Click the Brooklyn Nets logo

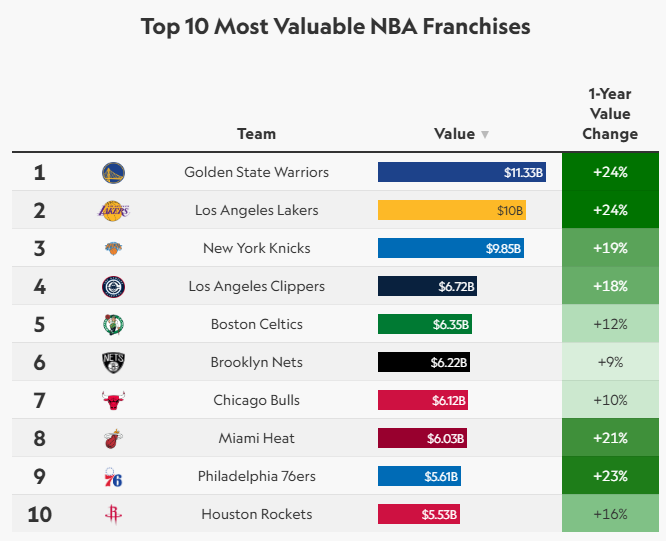113,363
